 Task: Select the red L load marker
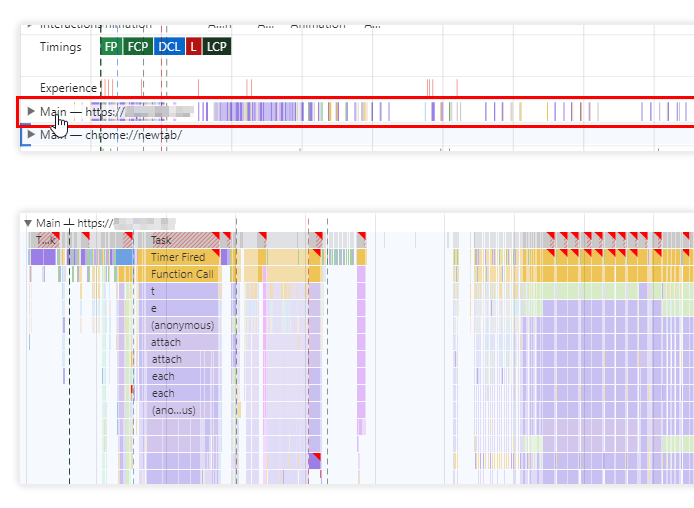click(193, 46)
